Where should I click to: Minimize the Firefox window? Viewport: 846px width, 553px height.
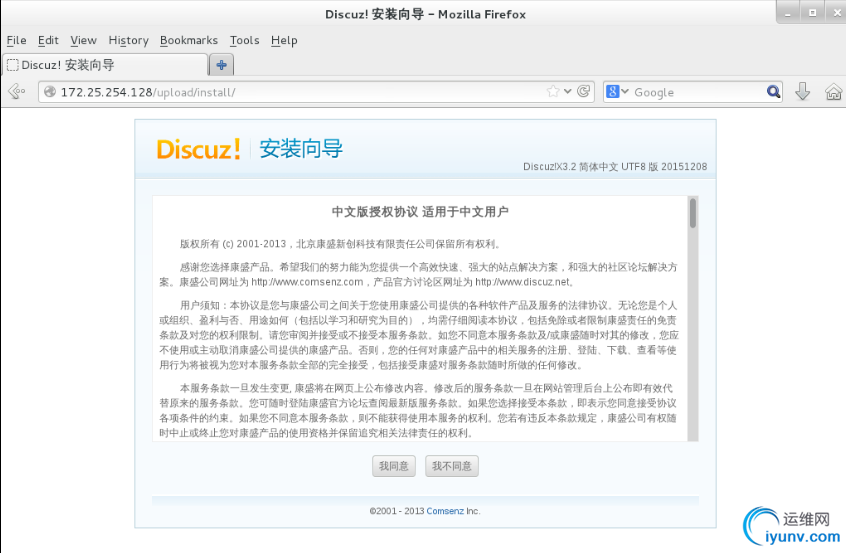788,13
